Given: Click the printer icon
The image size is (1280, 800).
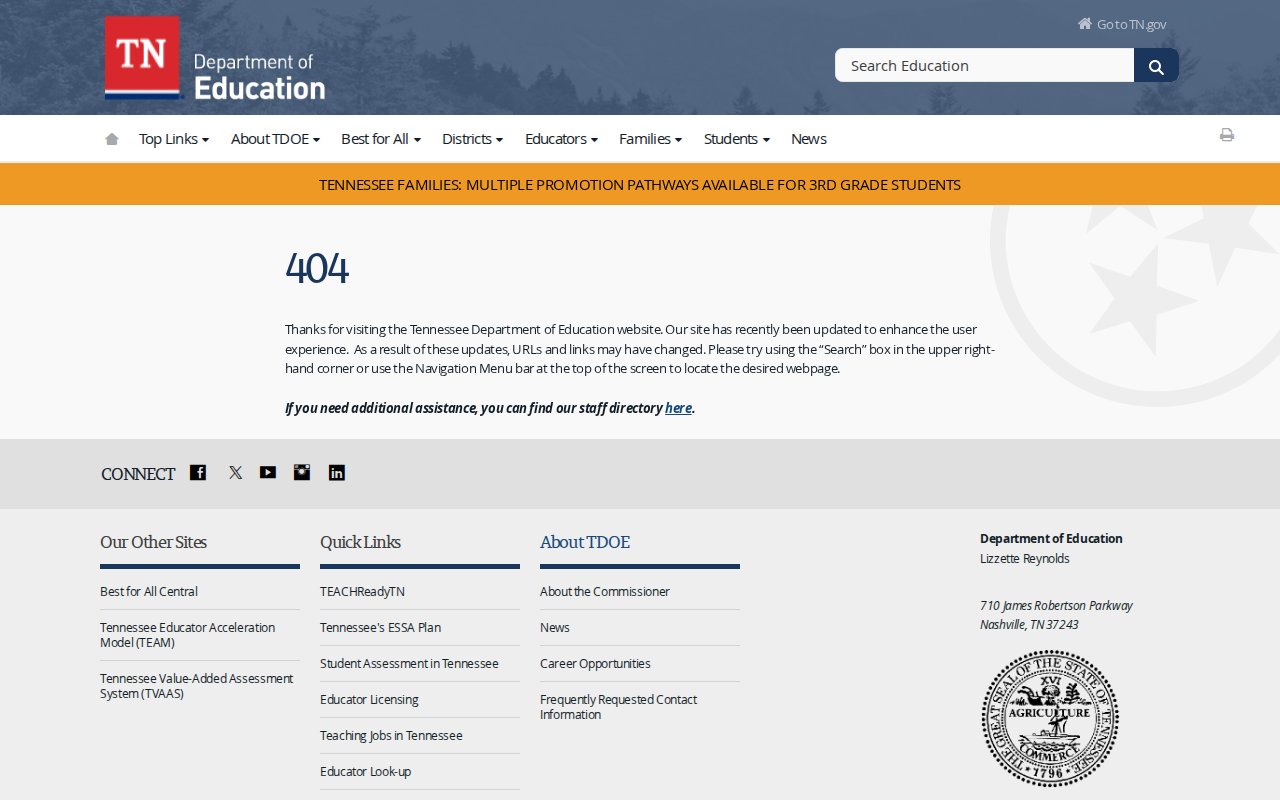Looking at the screenshot, I should click(1226, 135).
